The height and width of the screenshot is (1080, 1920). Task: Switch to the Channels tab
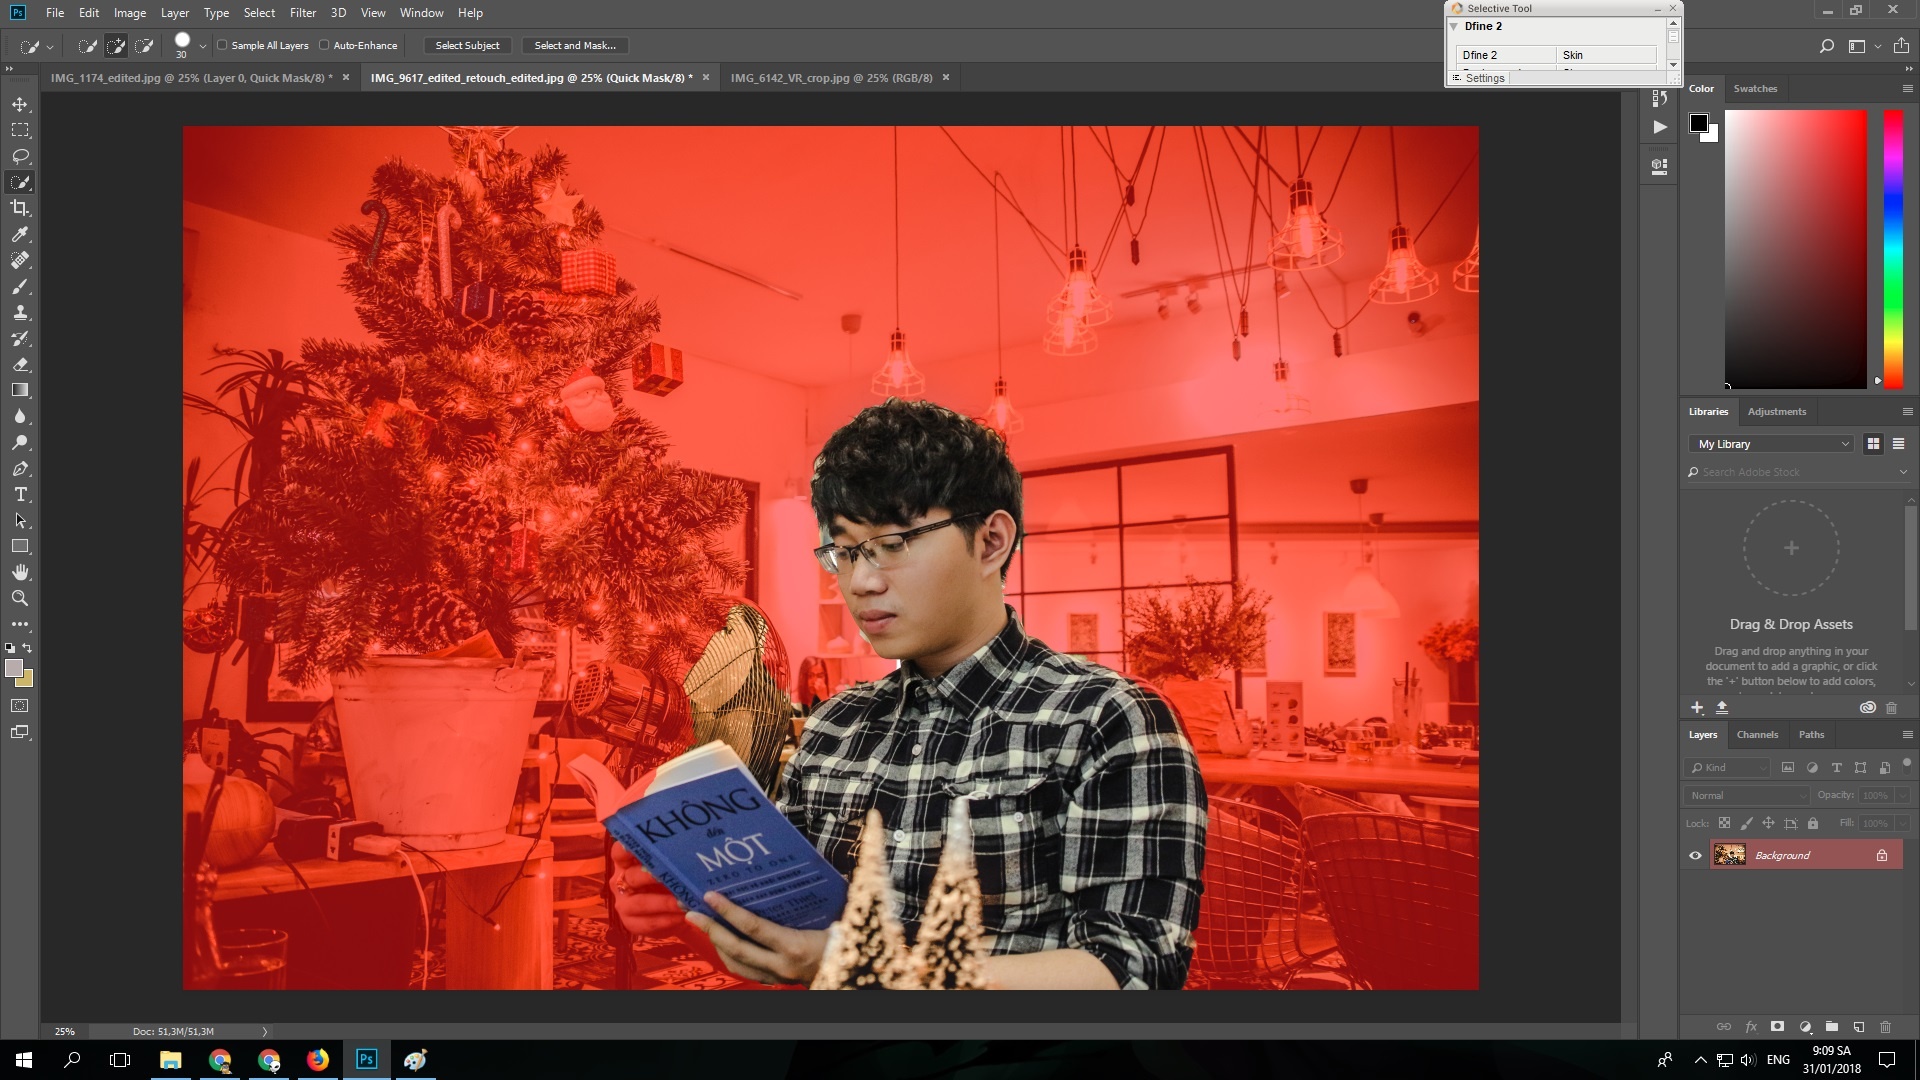[1757, 734]
